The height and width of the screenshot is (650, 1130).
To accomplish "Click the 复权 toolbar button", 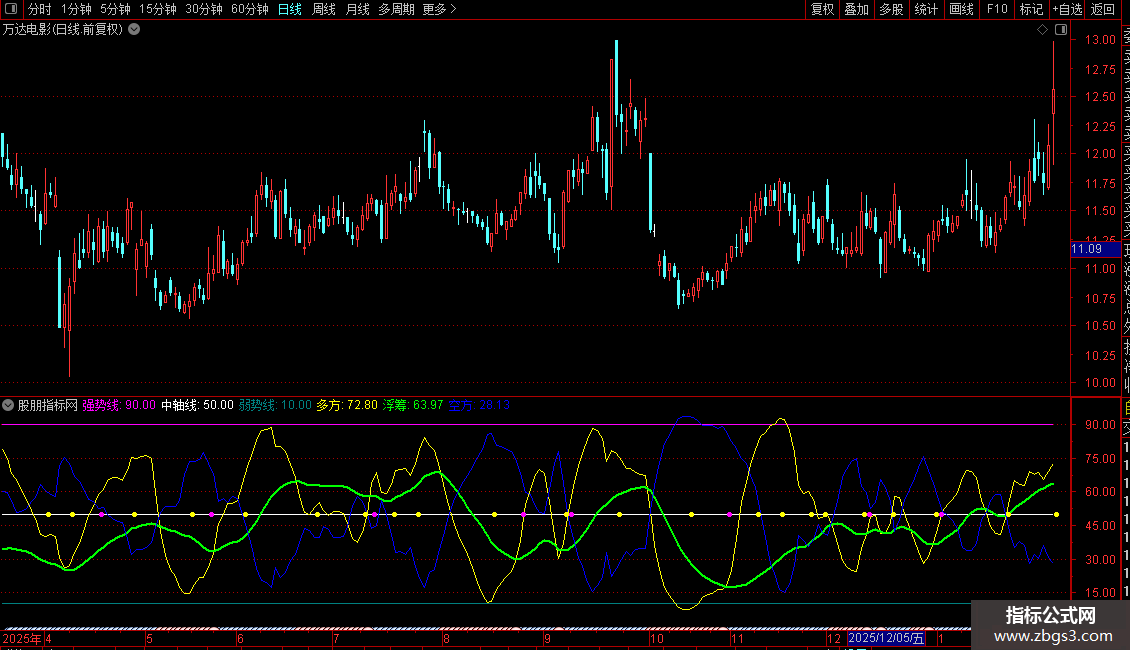I will tap(822, 9).
